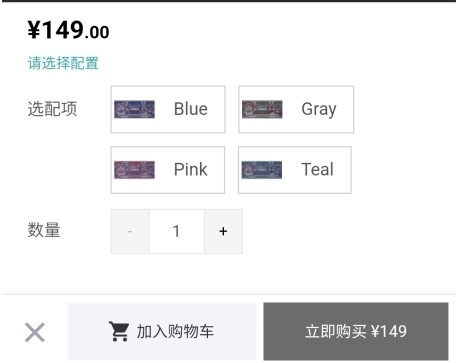Select the Pink keyboard thumbnail image
The width and height of the screenshot is (457, 363).
point(134,170)
